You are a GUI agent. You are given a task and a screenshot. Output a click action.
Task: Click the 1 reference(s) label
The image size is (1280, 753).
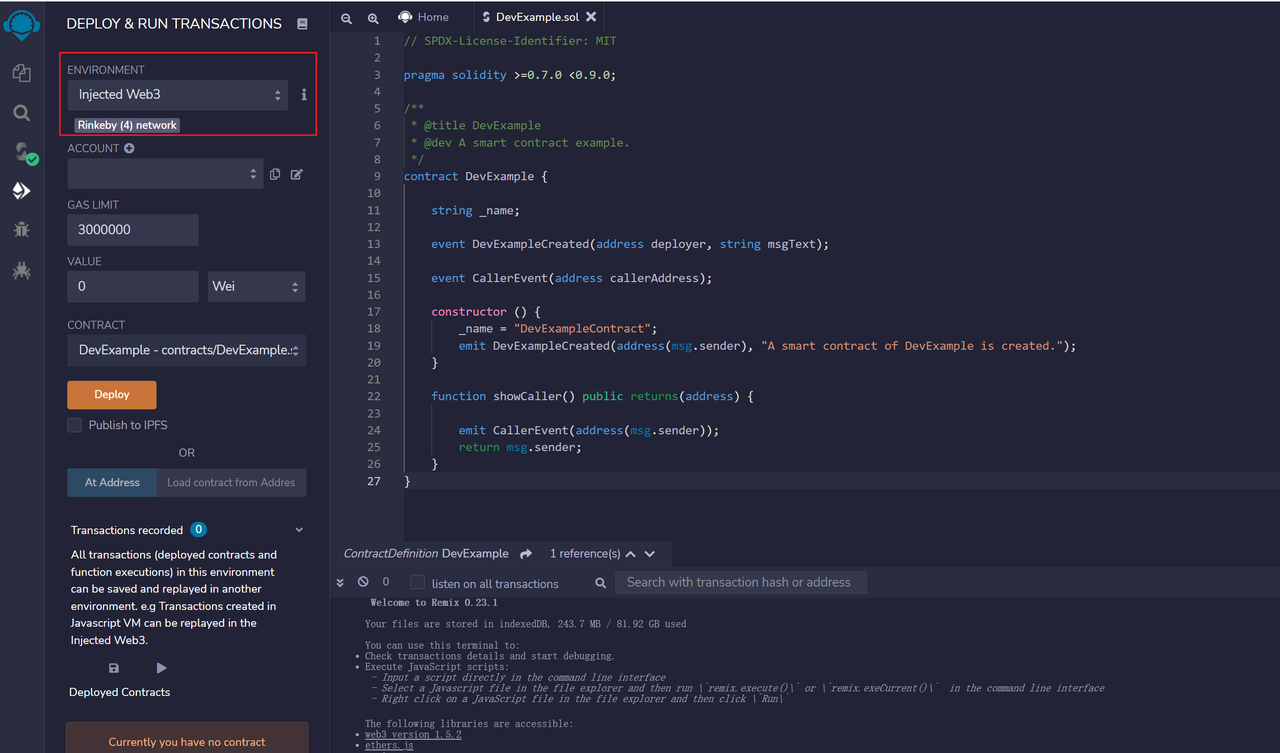click(585, 554)
